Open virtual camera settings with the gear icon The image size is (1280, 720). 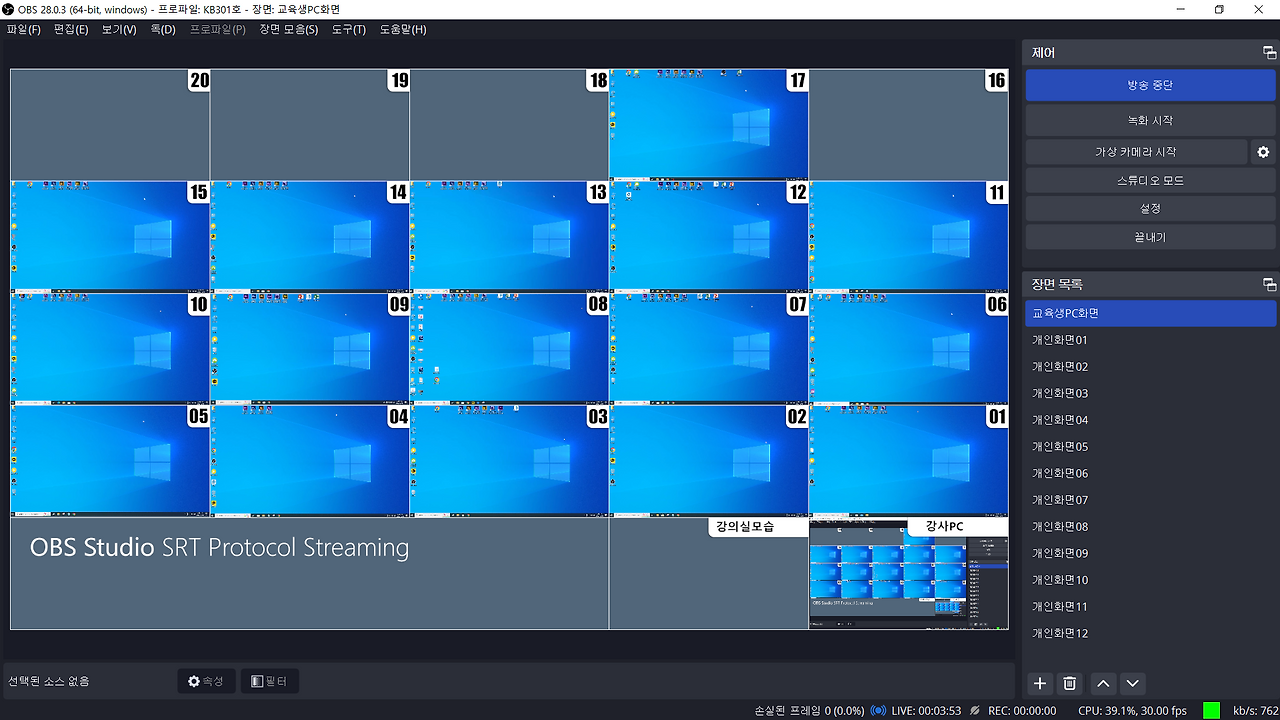(x=1263, y=151)
